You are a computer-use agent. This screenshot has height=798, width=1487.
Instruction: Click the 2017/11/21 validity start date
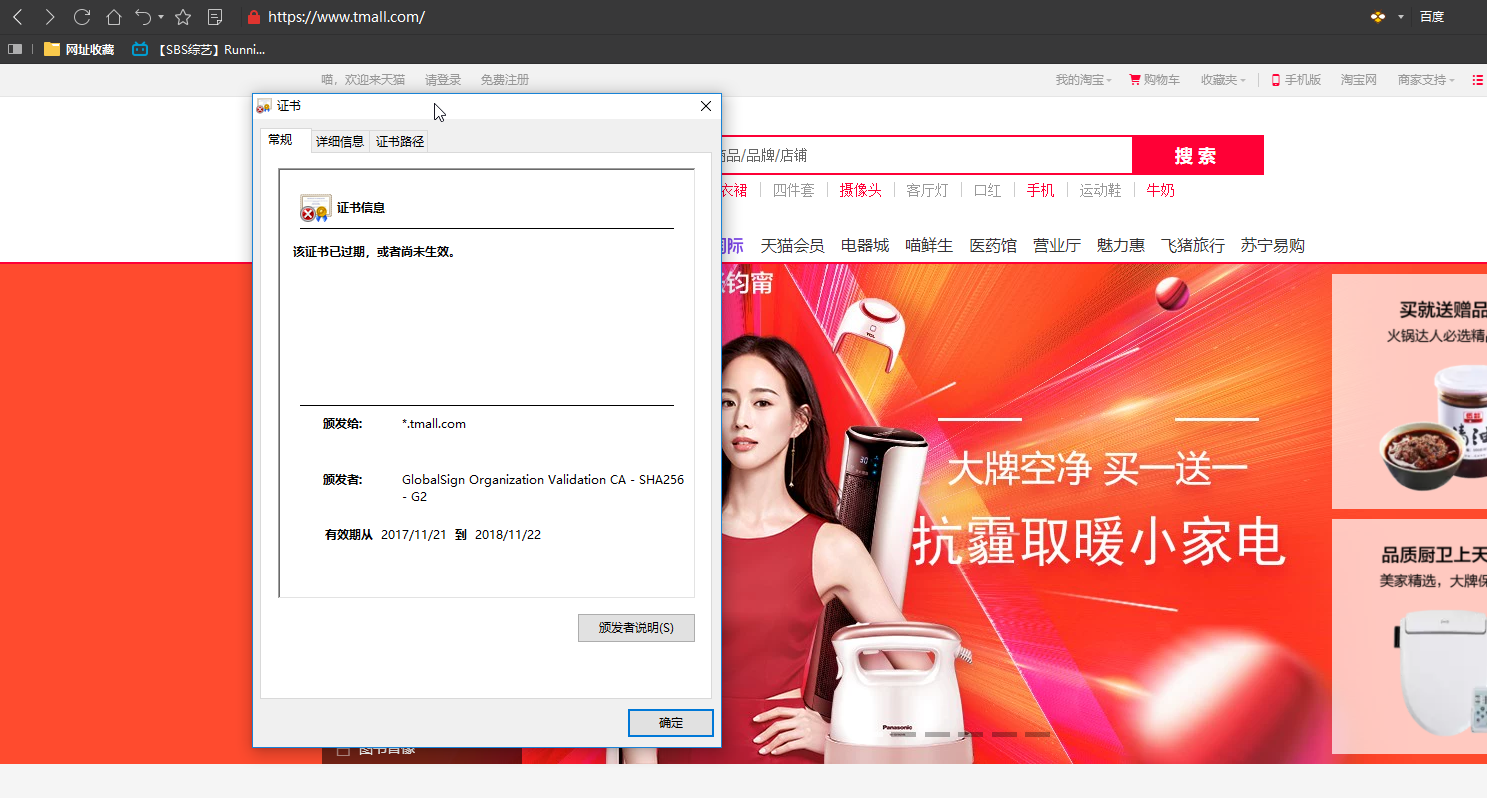[414, 535]
